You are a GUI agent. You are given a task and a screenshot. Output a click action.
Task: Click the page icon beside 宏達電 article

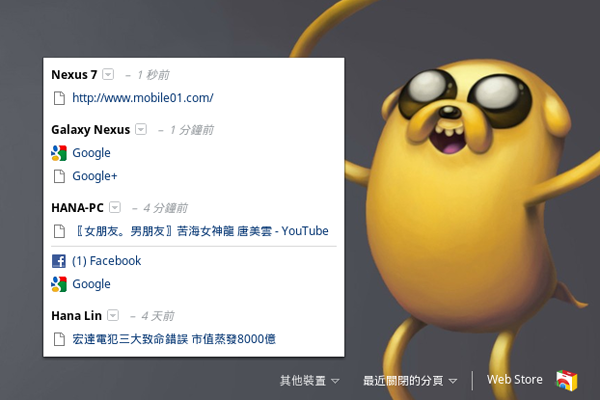[59, 340]
